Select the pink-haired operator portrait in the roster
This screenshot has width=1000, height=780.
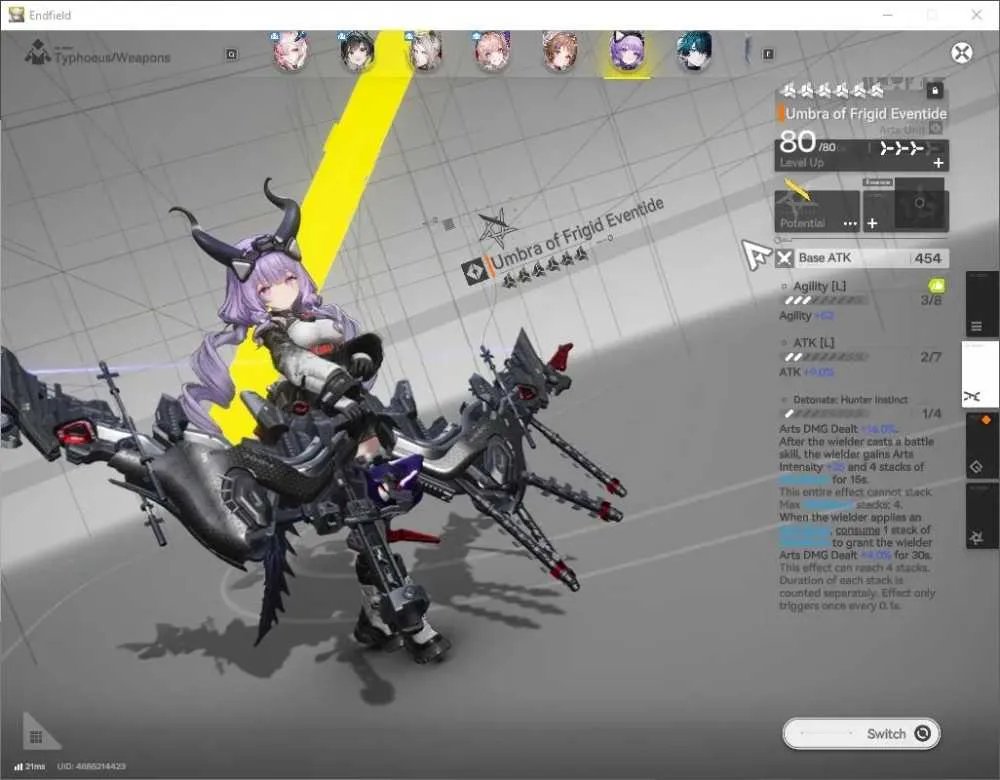pos(291,51)
